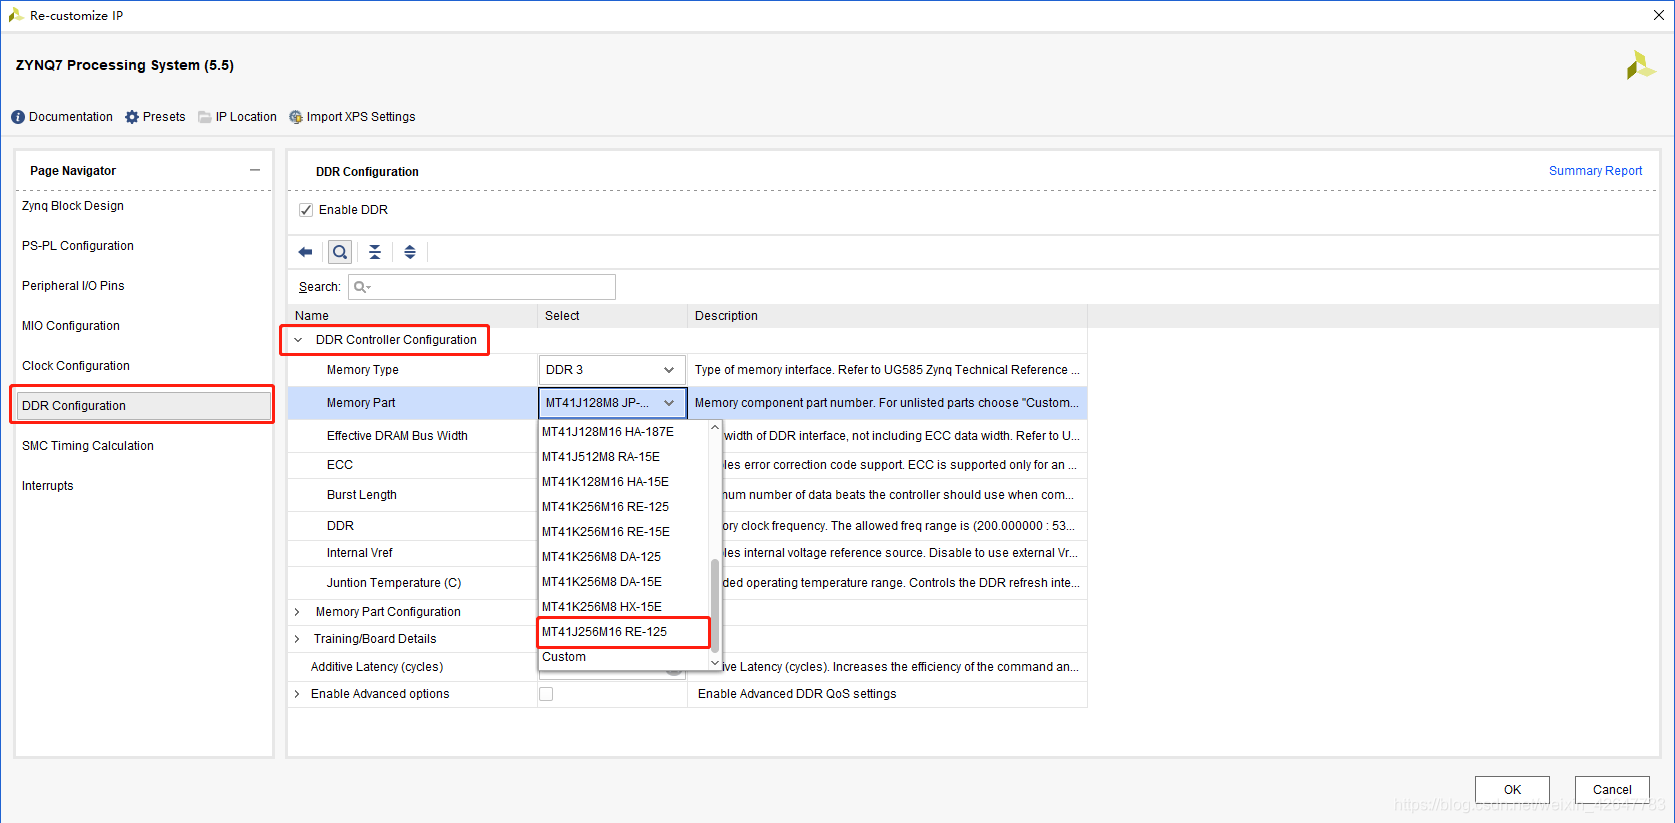The image size is (1675, 823).
Task: Click dropdown list scroll-down arrow
Action: (715, 662)
